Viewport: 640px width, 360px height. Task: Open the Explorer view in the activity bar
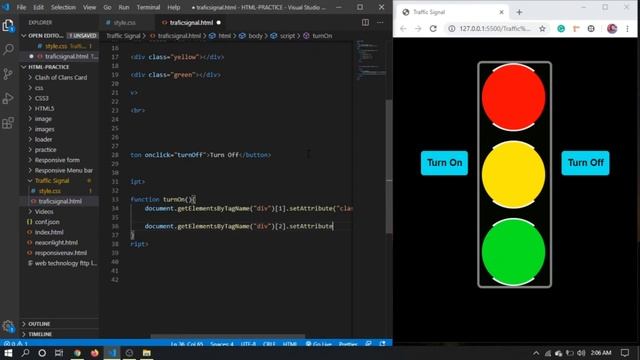8,26
